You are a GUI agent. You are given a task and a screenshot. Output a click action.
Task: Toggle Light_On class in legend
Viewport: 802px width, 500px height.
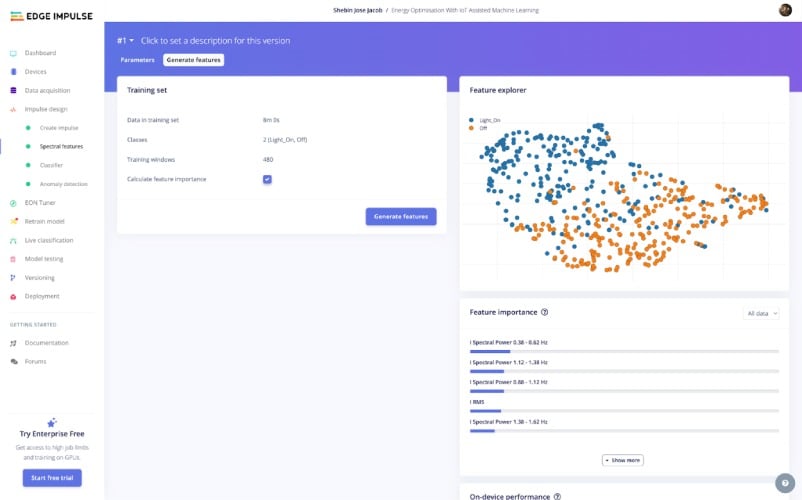click(484, 120)
